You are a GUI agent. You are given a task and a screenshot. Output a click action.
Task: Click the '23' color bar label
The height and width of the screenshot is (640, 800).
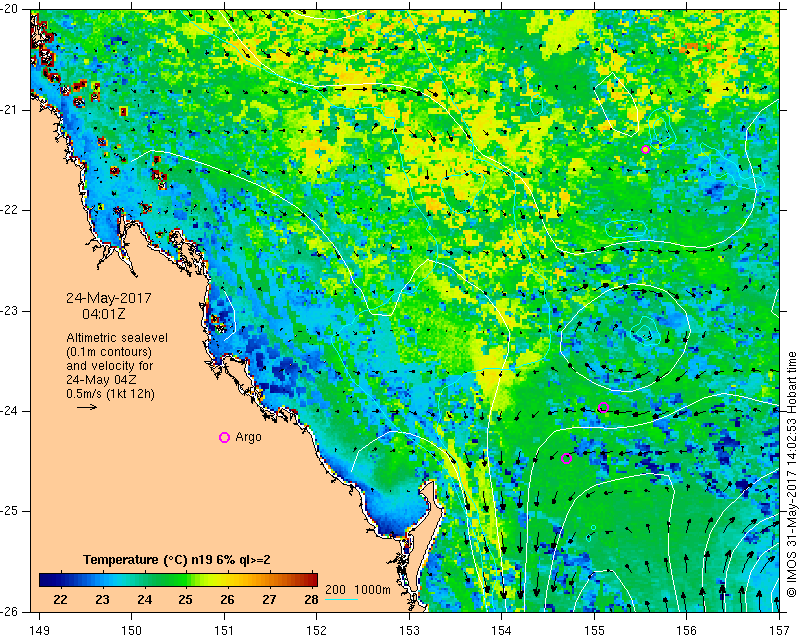coord(102,600)
